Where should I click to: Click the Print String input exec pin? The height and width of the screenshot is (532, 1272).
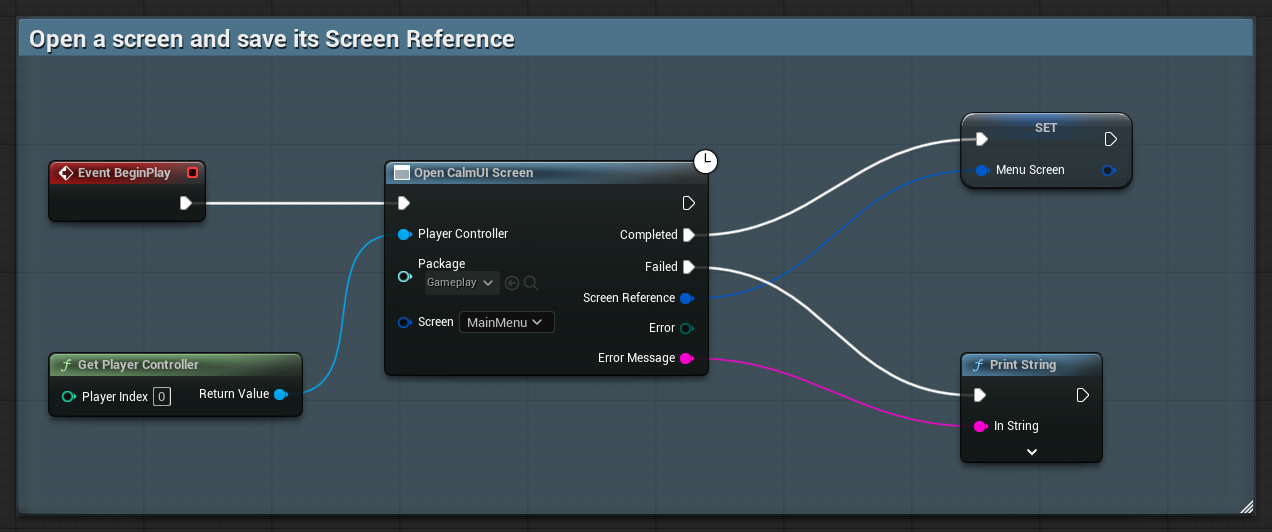click(981, 395)
